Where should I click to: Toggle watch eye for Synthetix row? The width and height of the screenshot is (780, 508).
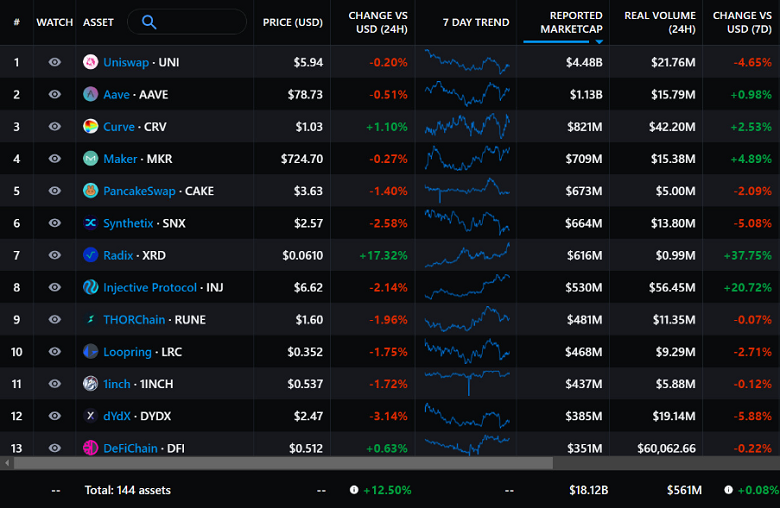[54, 224]
